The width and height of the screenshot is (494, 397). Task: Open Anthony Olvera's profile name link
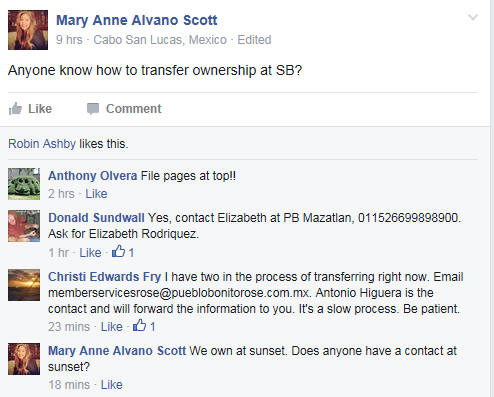click(93, 176)
